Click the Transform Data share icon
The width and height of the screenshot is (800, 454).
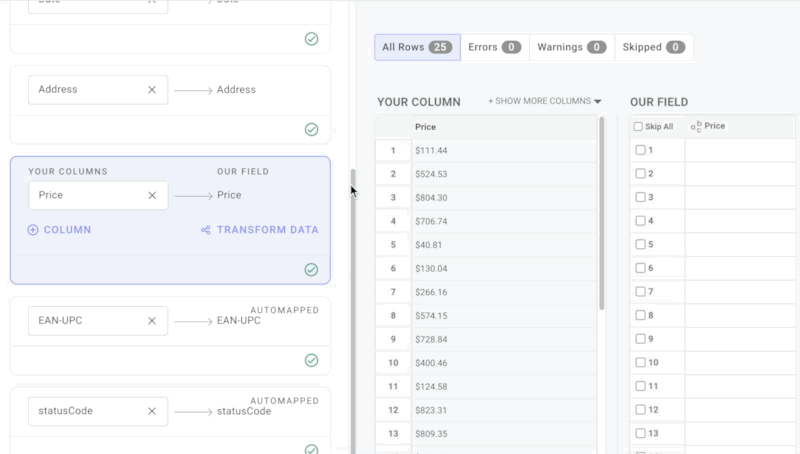click(x=206, y=230)
